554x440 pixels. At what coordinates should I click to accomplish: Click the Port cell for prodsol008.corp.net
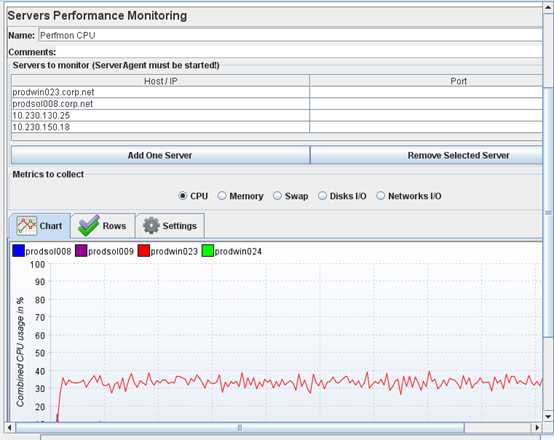click(x=426, y=104)
